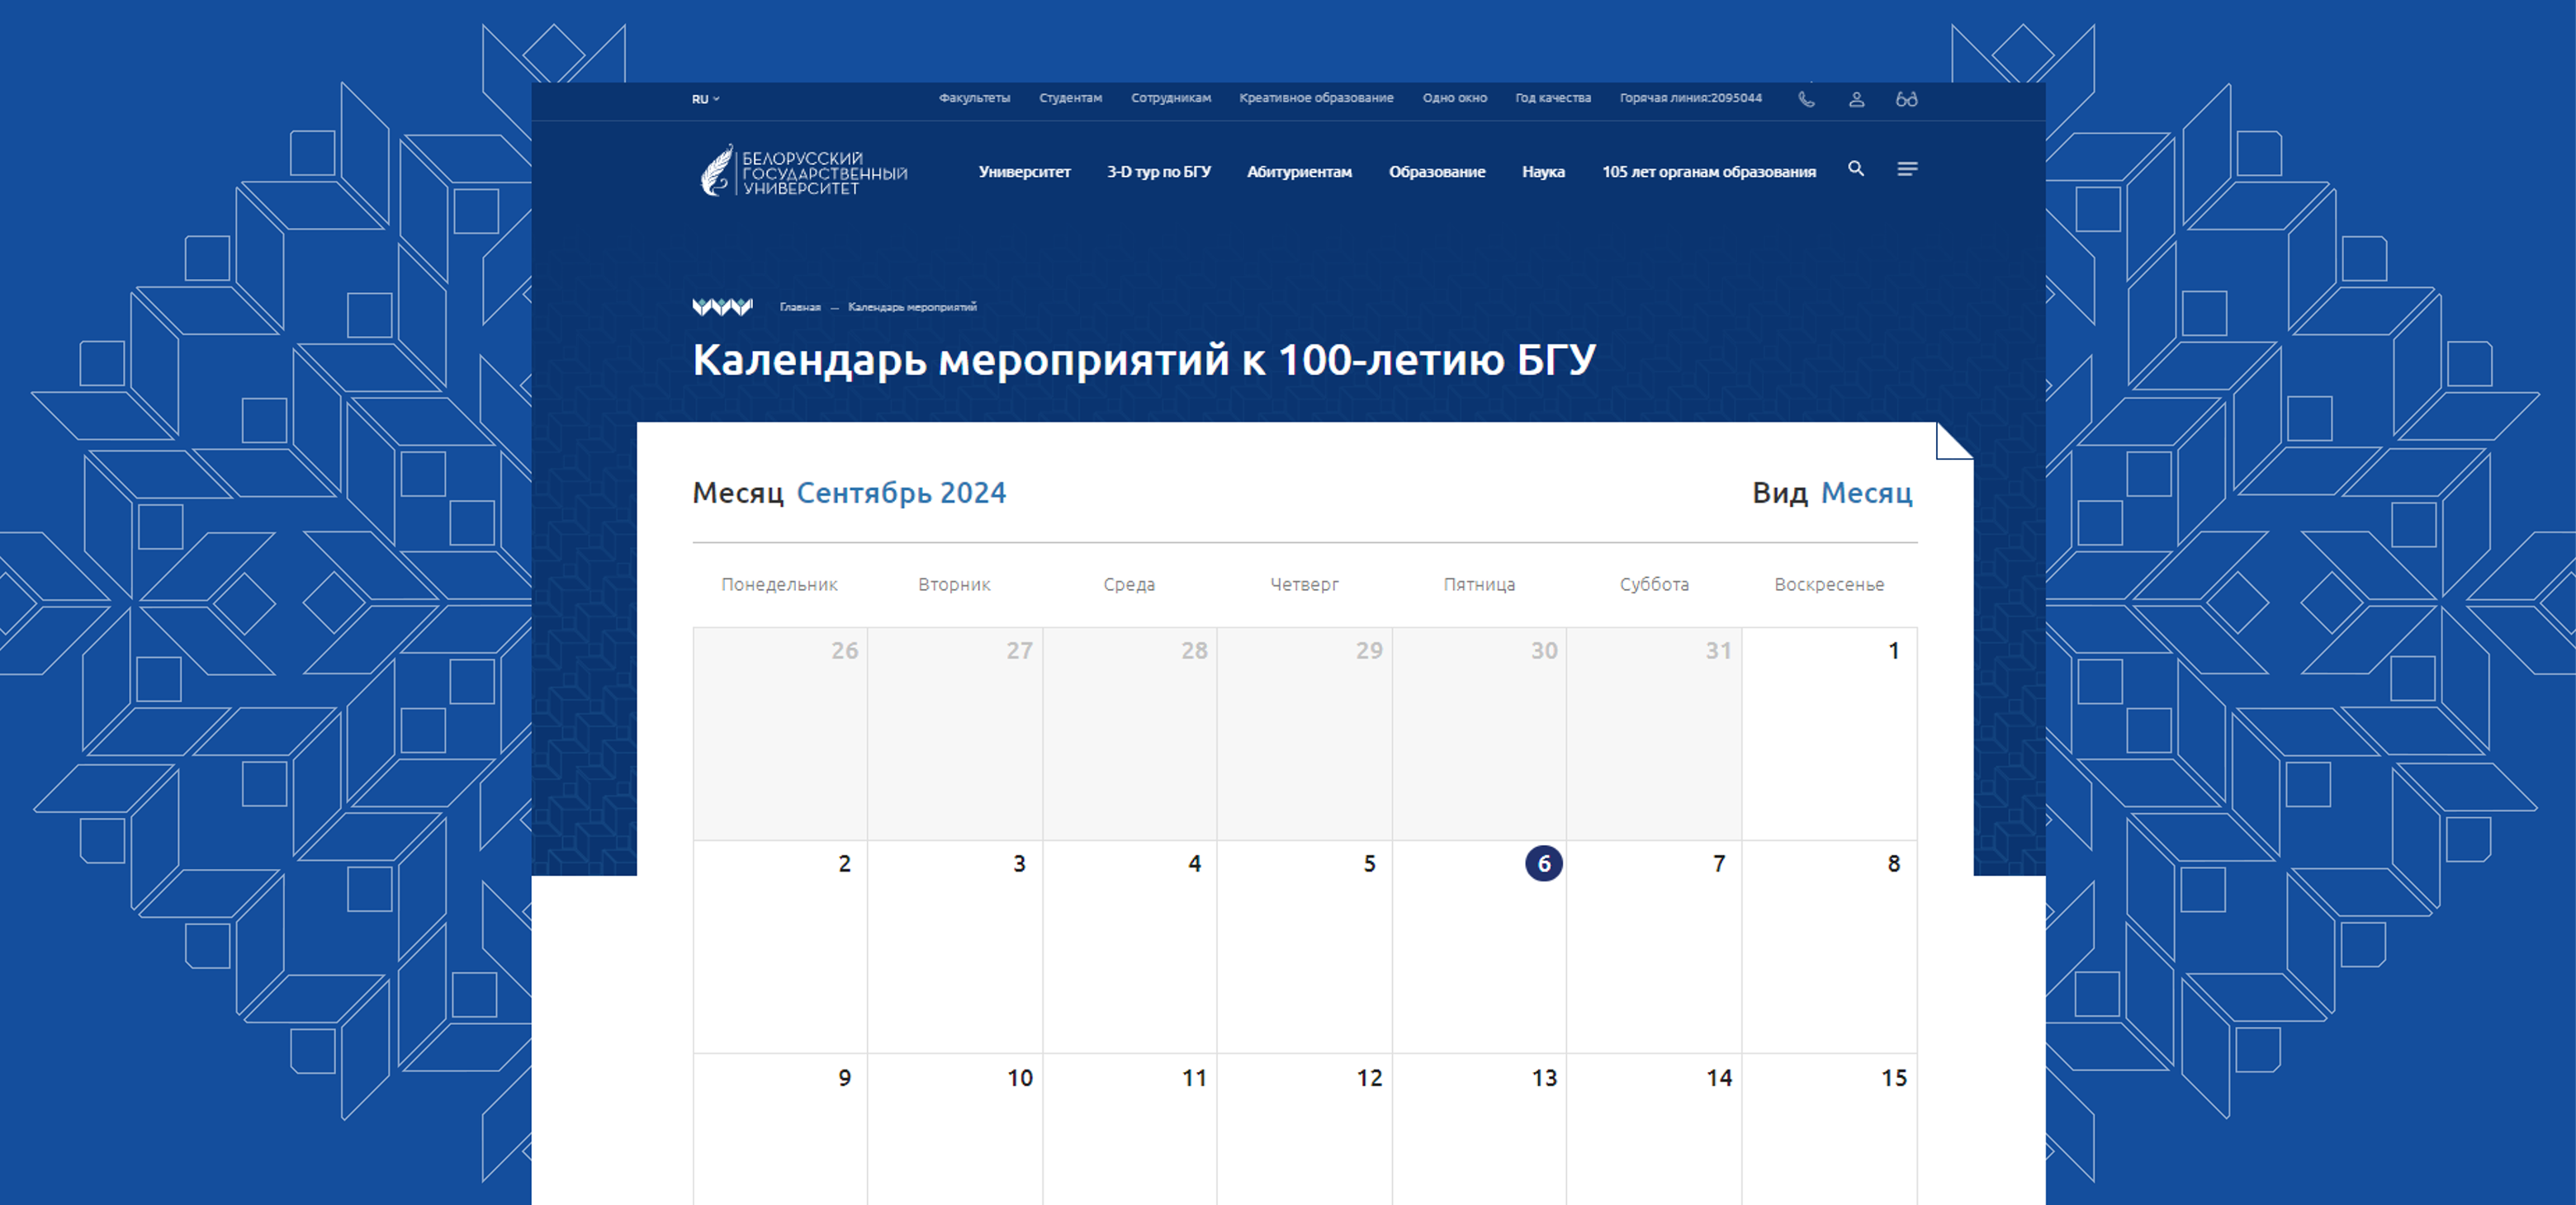
Task: Open the Абитуриентам menu item
Action: pyautogui.click(x=1299, y=172)
